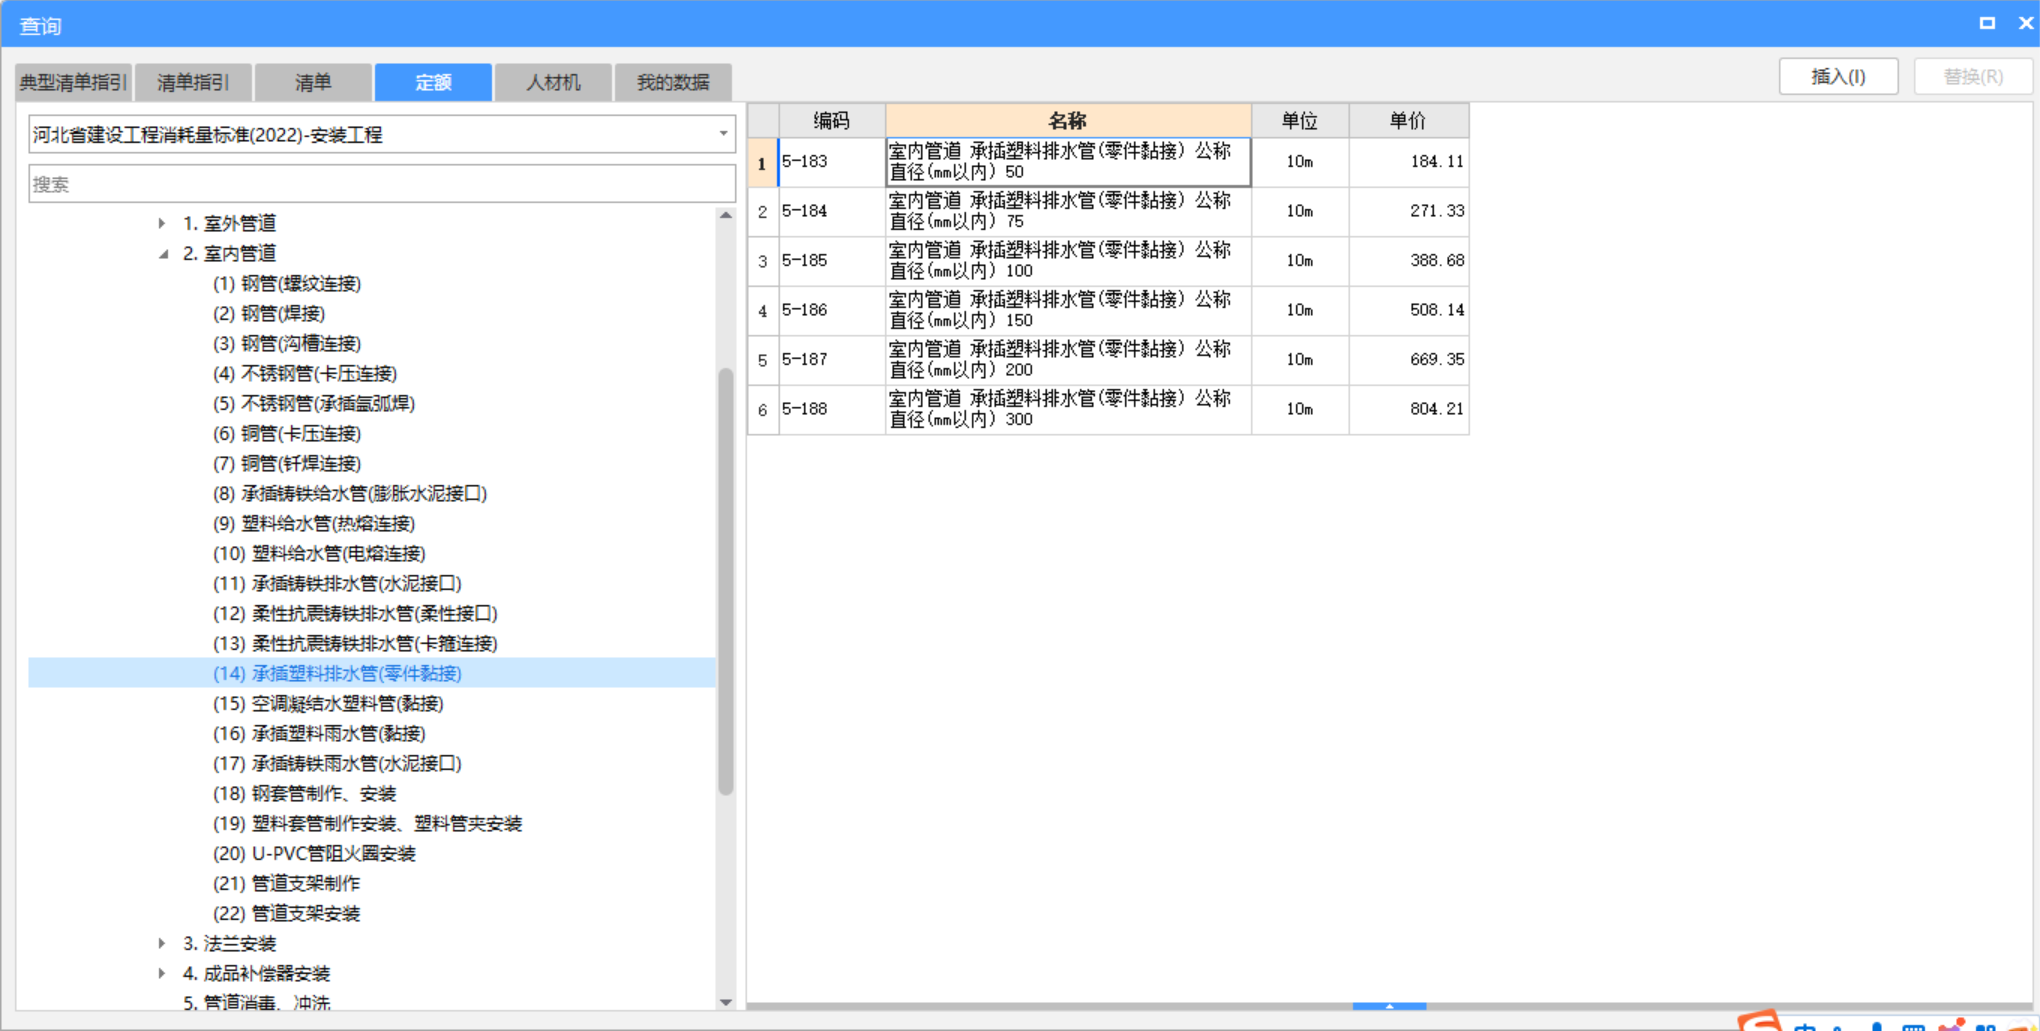Select (18) 钢套管制作、安装
This screenshot has height=1031, width=2040.
(305, 793)
